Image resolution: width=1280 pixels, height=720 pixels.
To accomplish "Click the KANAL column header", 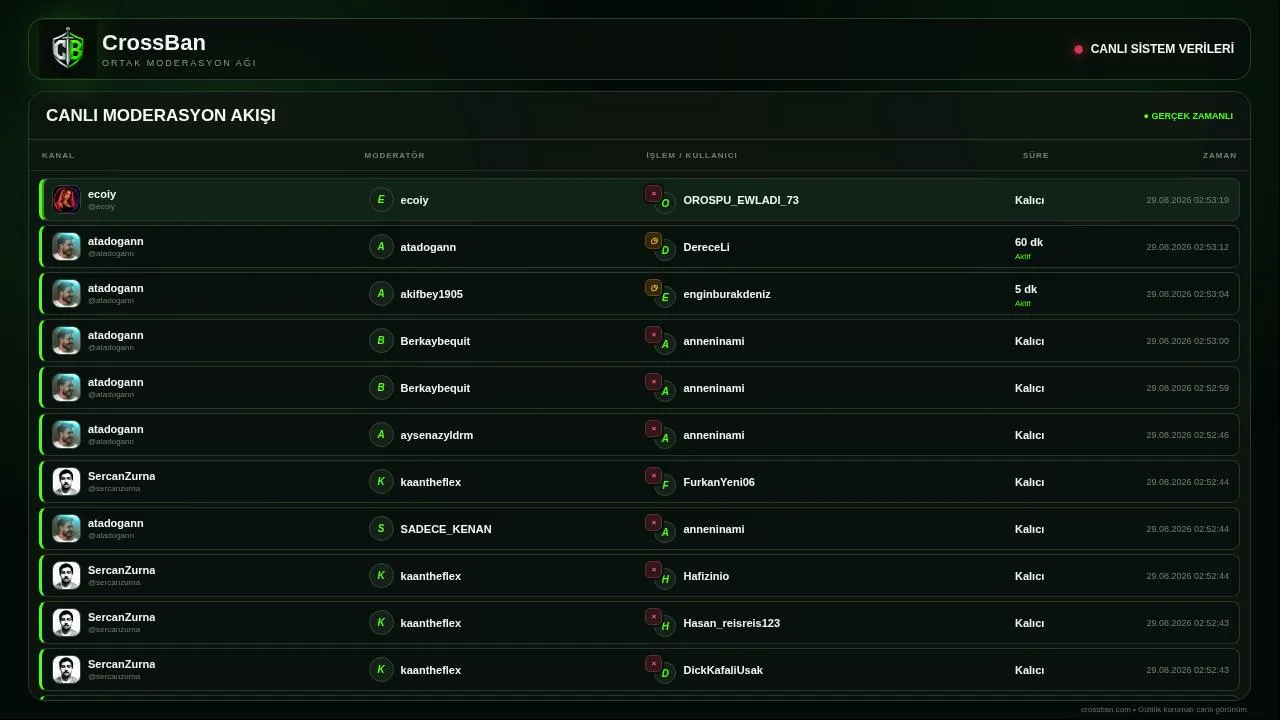I will point(58,155).
